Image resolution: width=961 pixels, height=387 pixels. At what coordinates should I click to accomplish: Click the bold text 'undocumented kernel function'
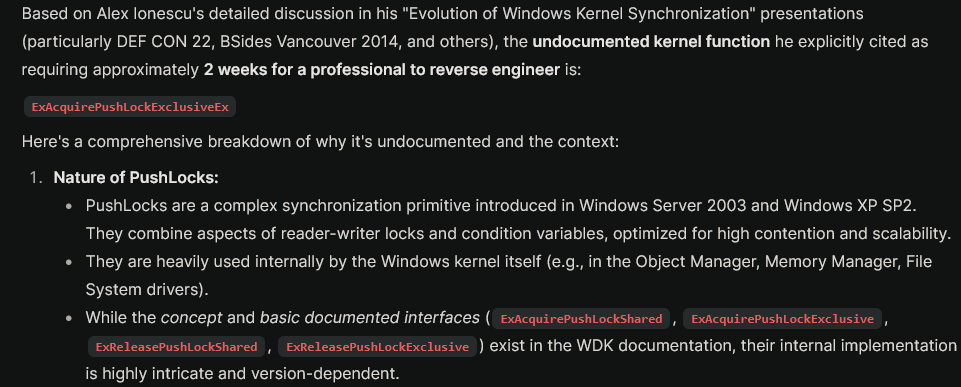pos(651,42)
